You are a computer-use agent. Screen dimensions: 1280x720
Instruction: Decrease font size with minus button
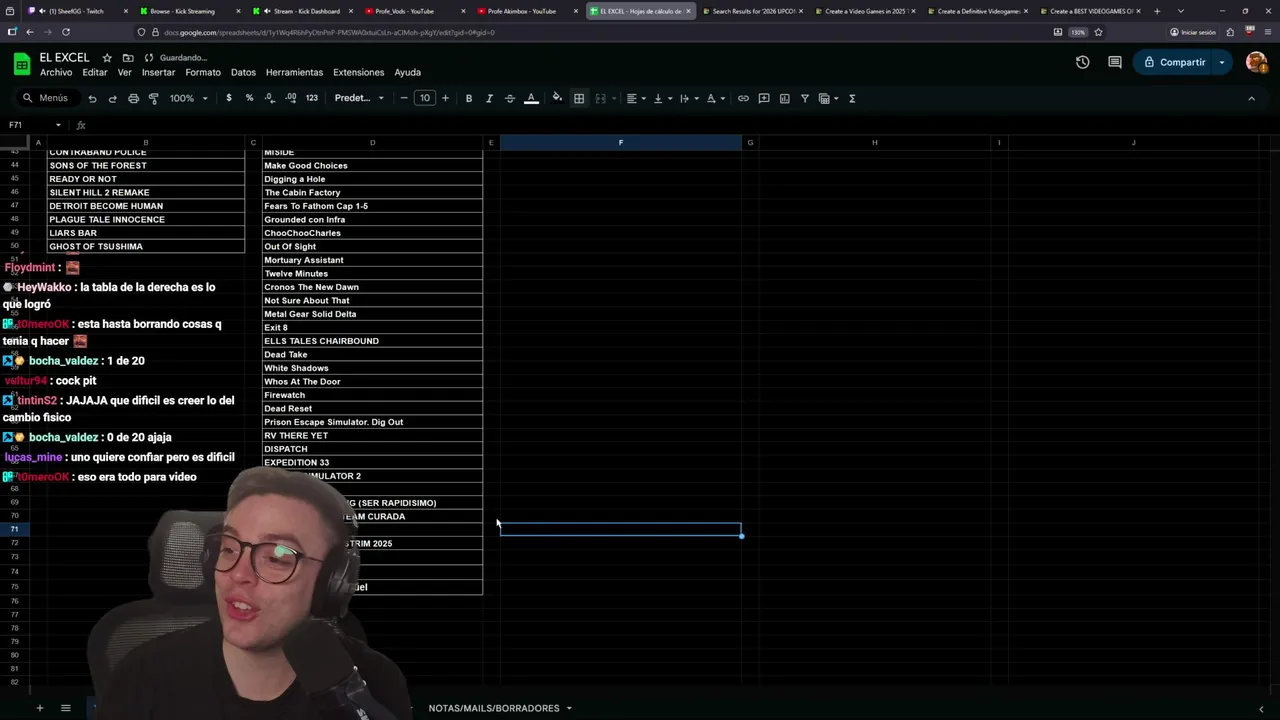(x=404, y=98)
